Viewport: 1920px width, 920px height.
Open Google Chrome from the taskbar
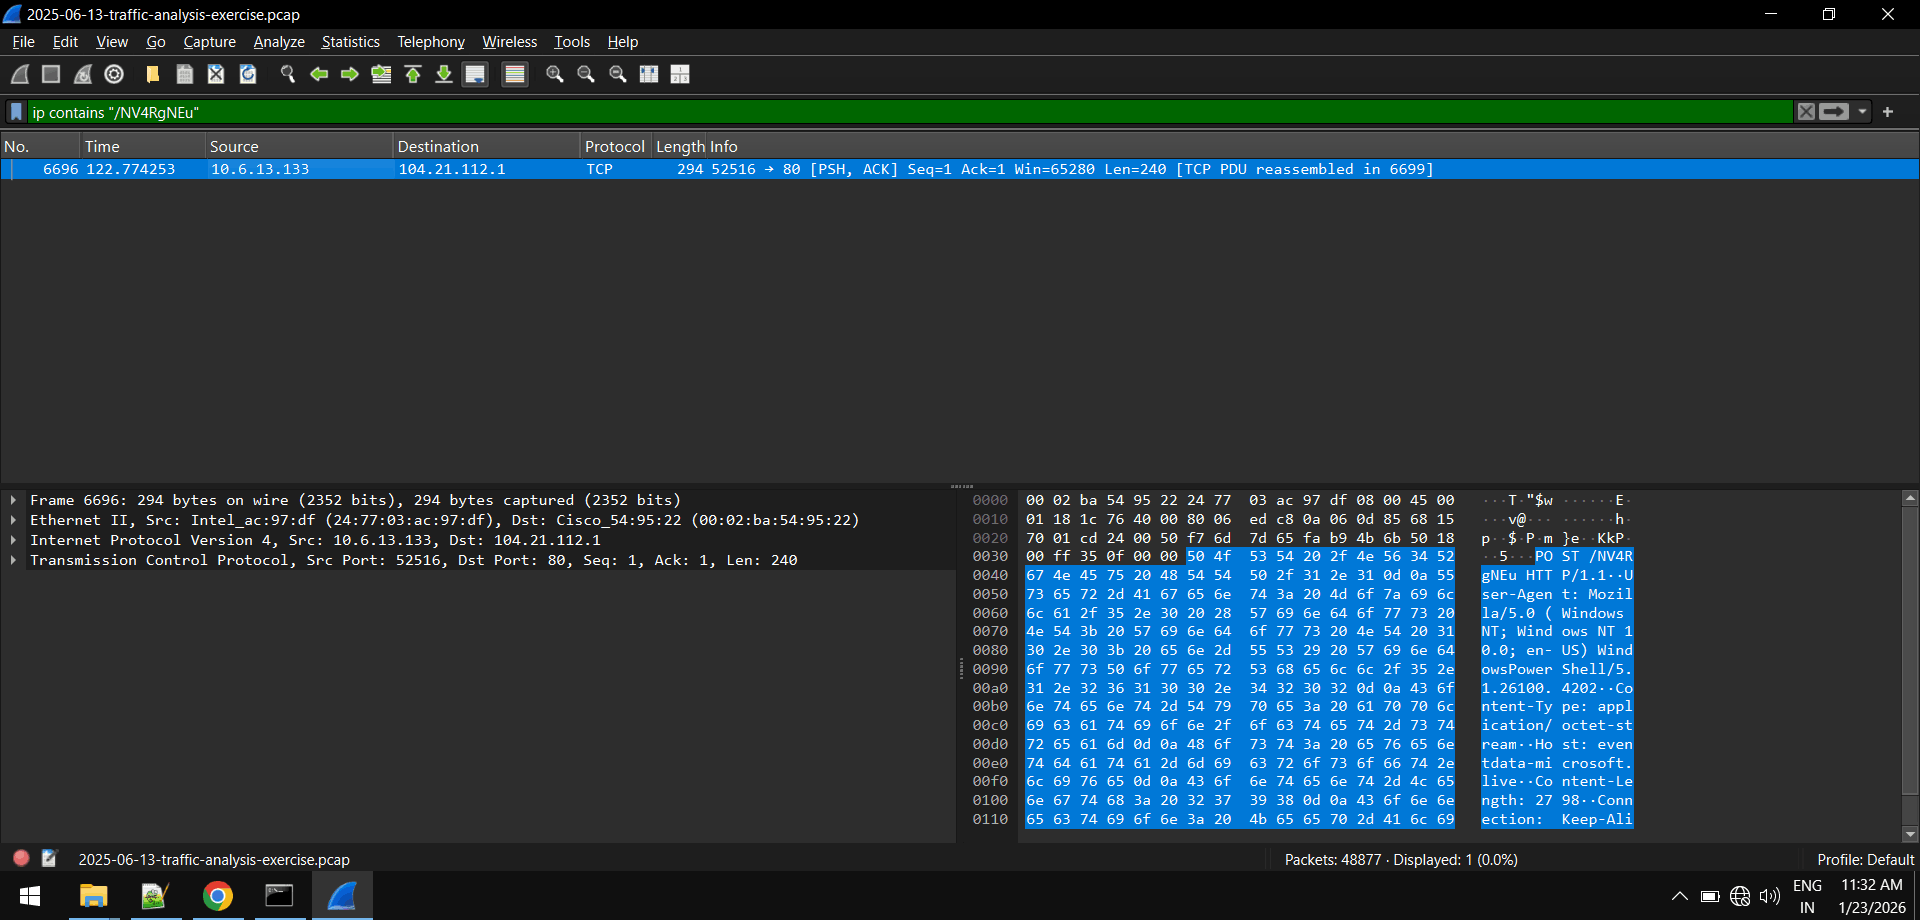[218, 896]
